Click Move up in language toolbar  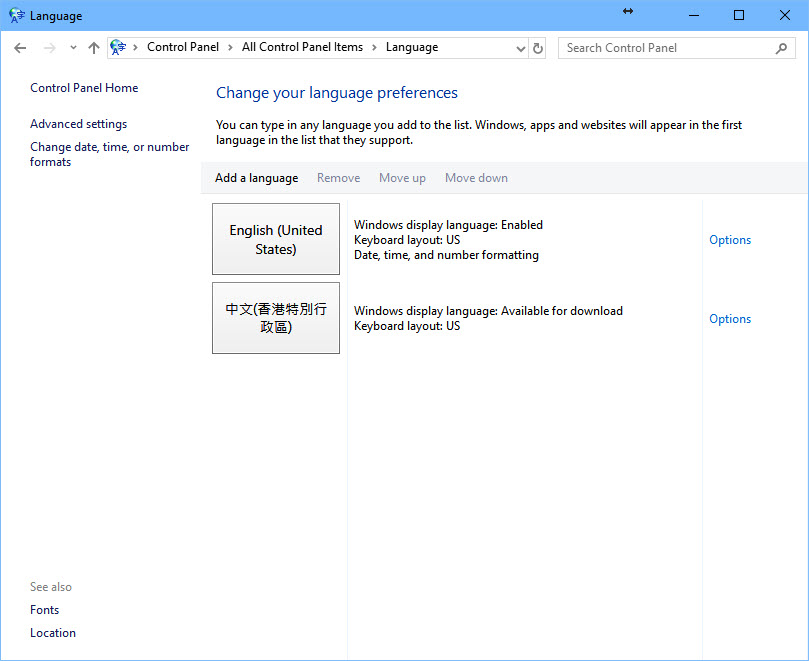402,178
